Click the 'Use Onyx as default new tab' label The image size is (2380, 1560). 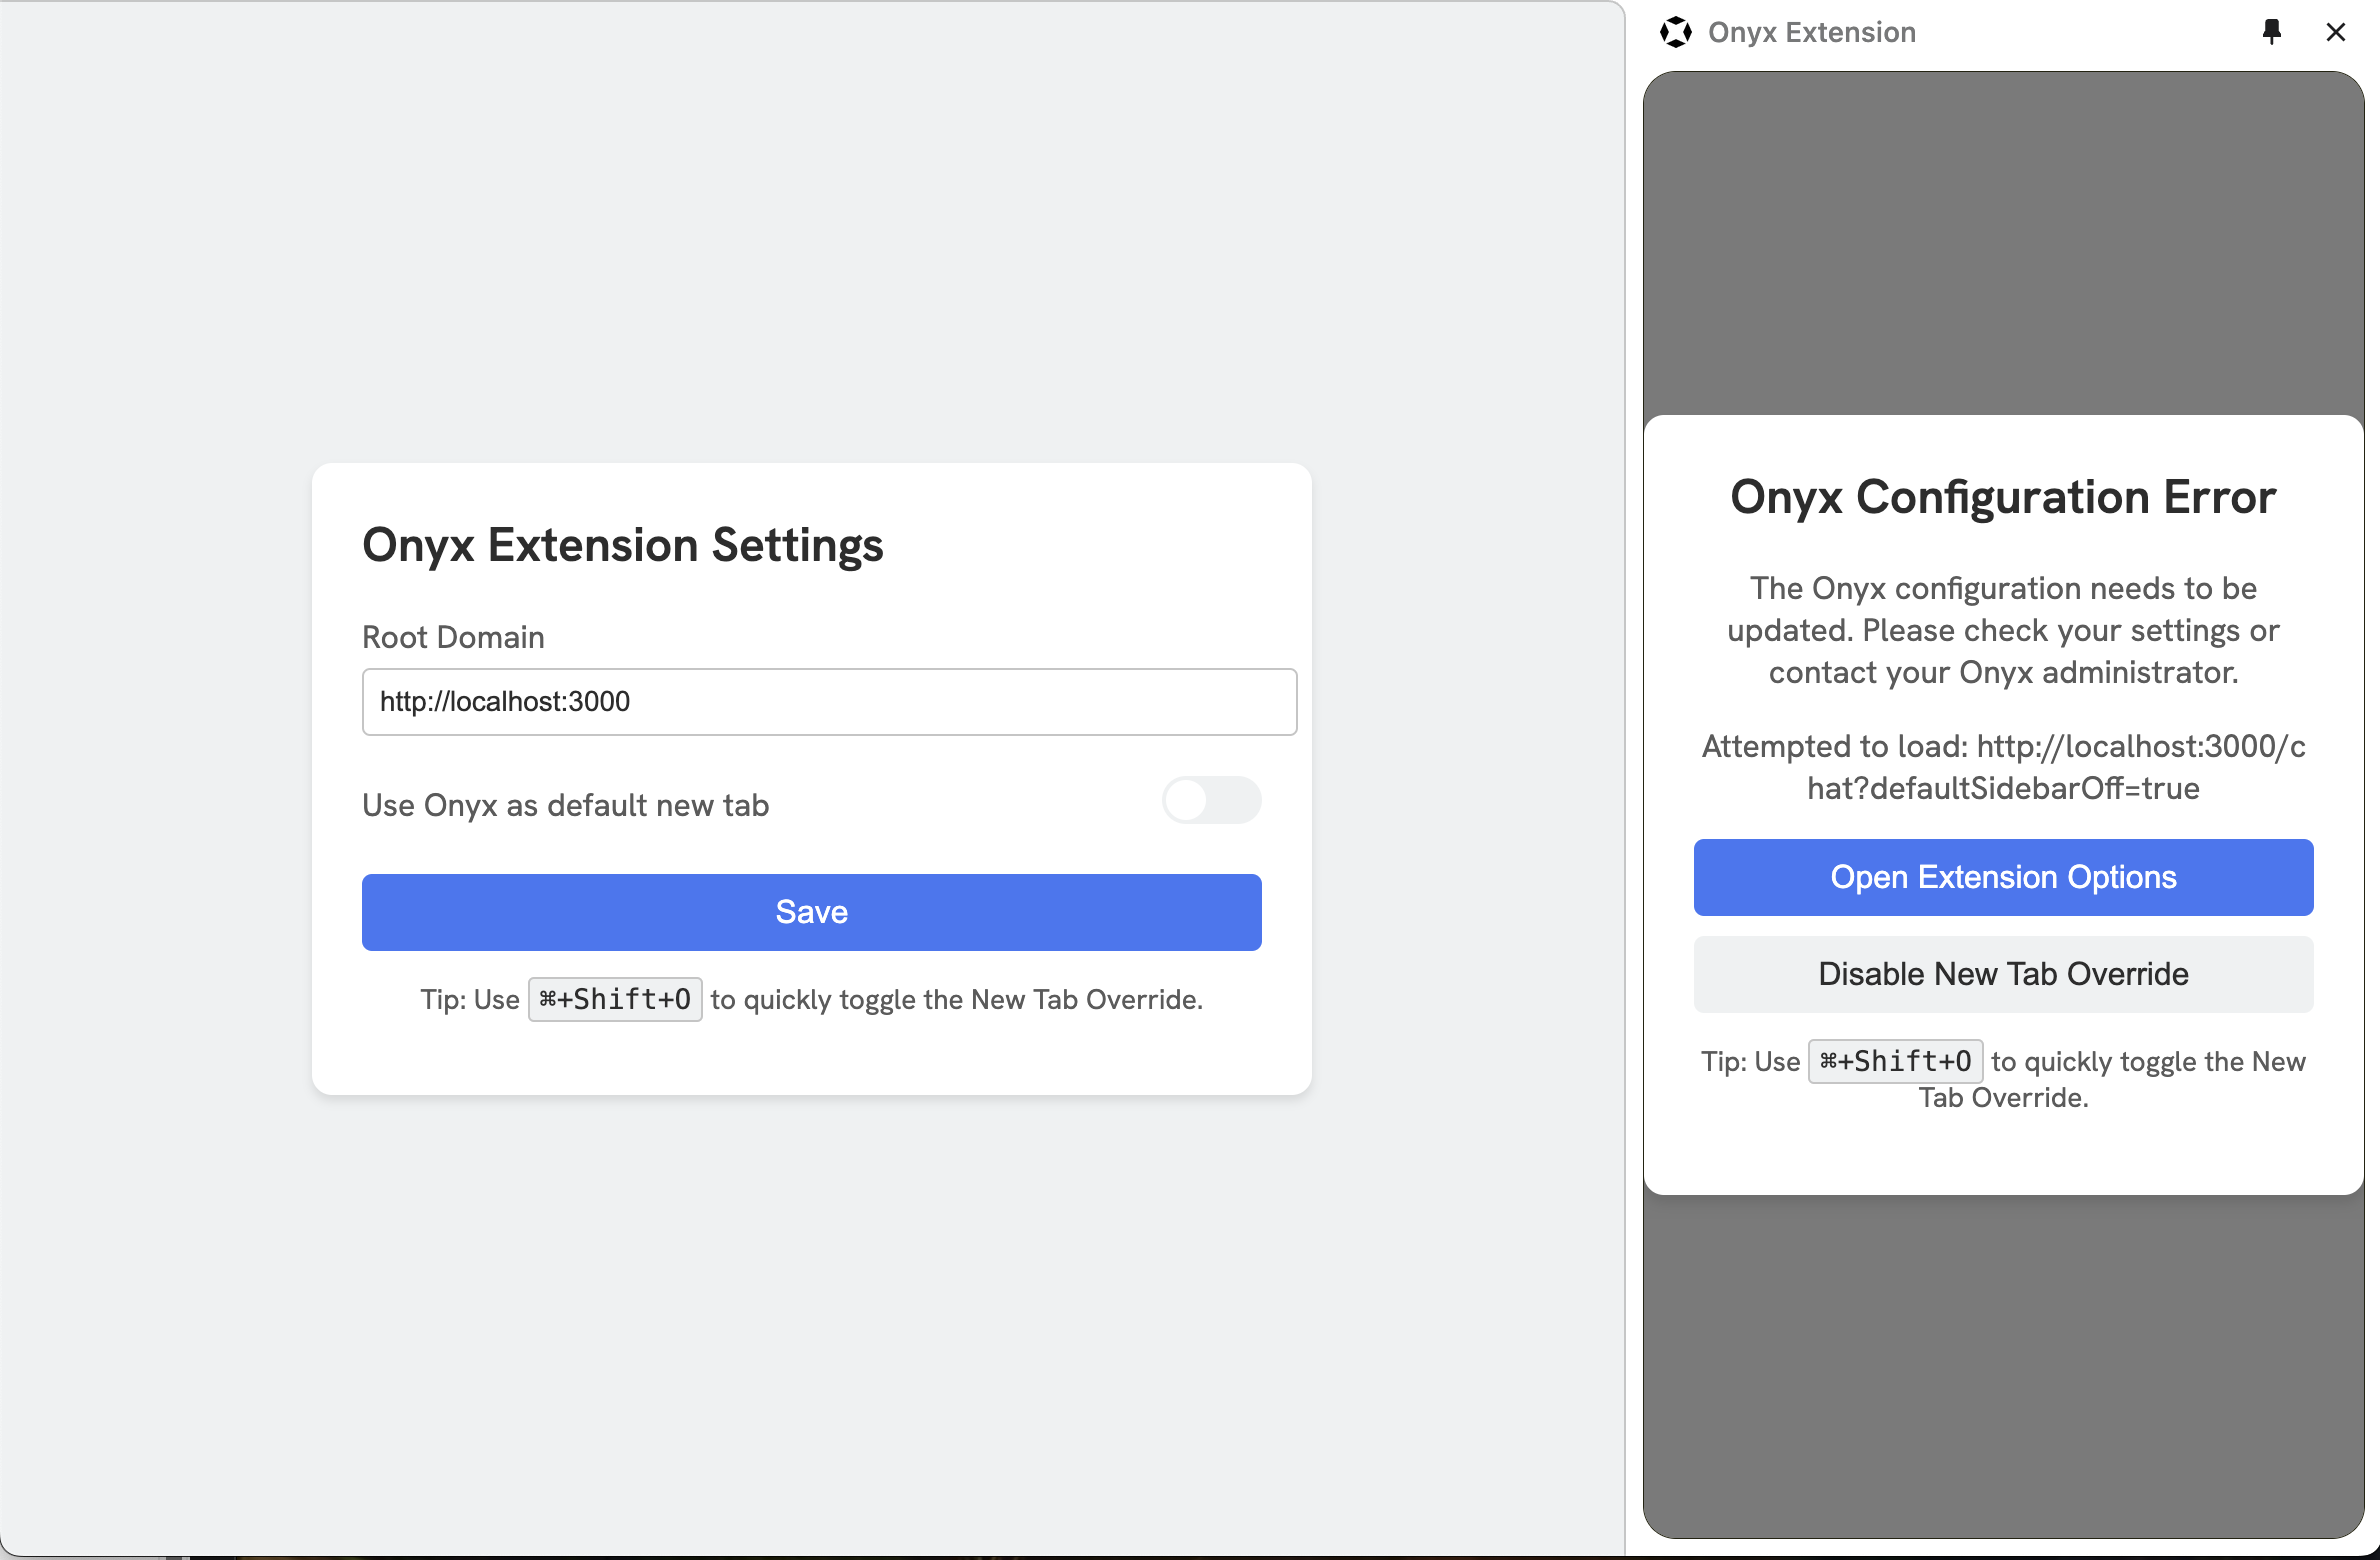[x=565, y=805]
